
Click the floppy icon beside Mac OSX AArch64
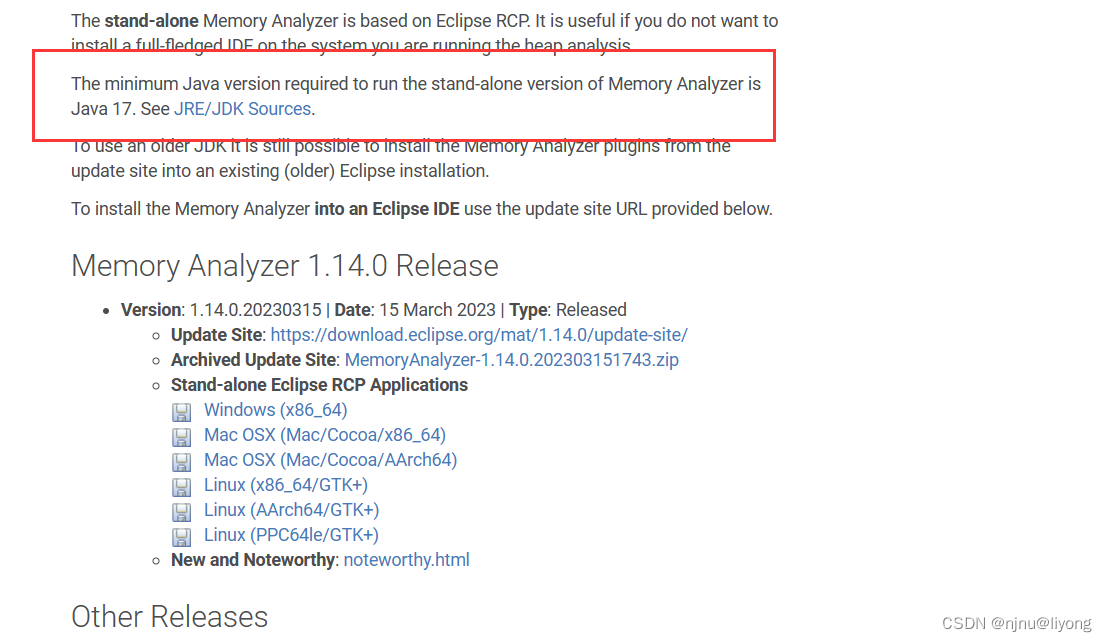(181, 462)
